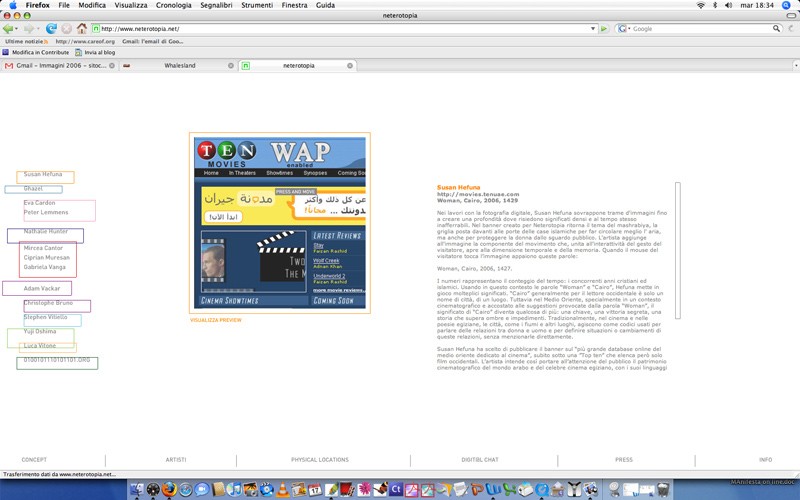Click the Home icon in the toolbar
This screenshot has height=500, width=800.
[81, 29]
